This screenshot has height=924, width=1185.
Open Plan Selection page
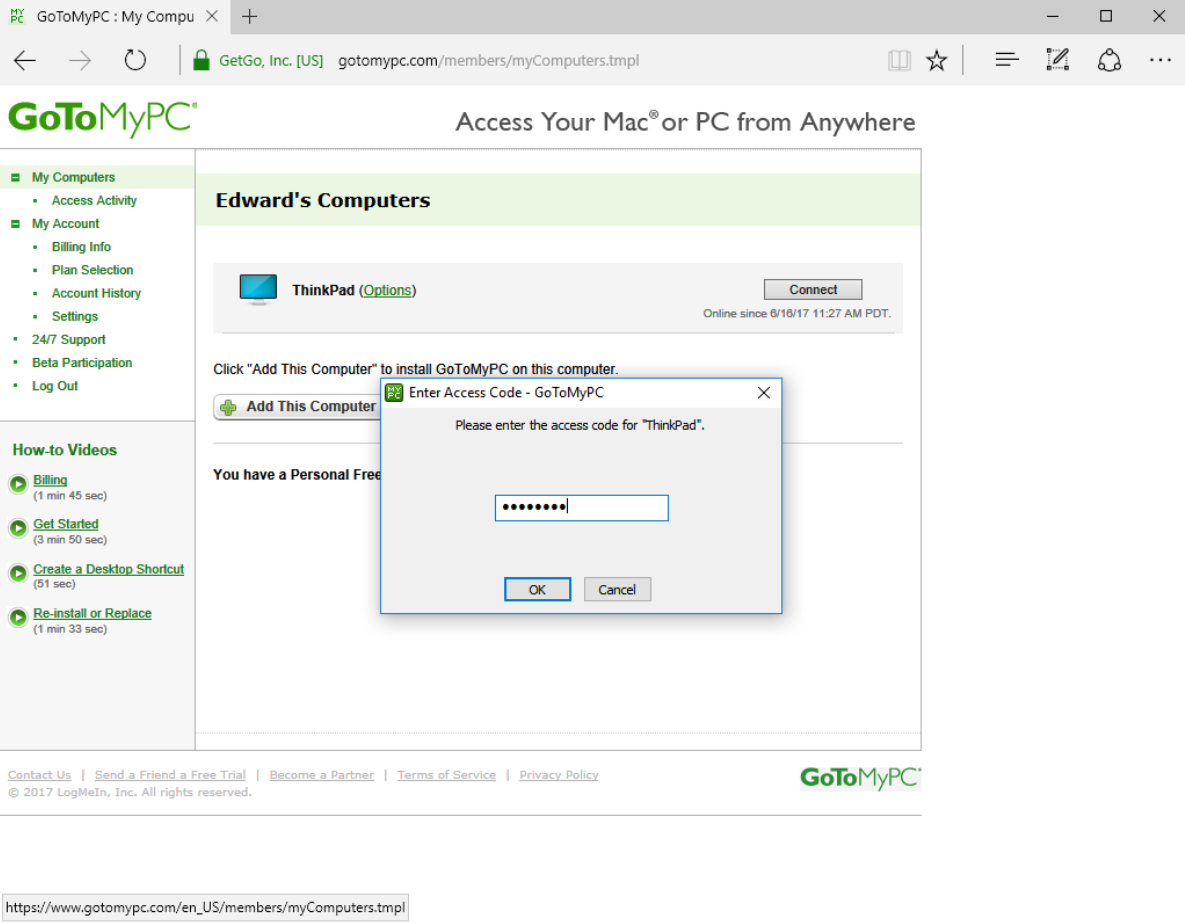[92, 270]
